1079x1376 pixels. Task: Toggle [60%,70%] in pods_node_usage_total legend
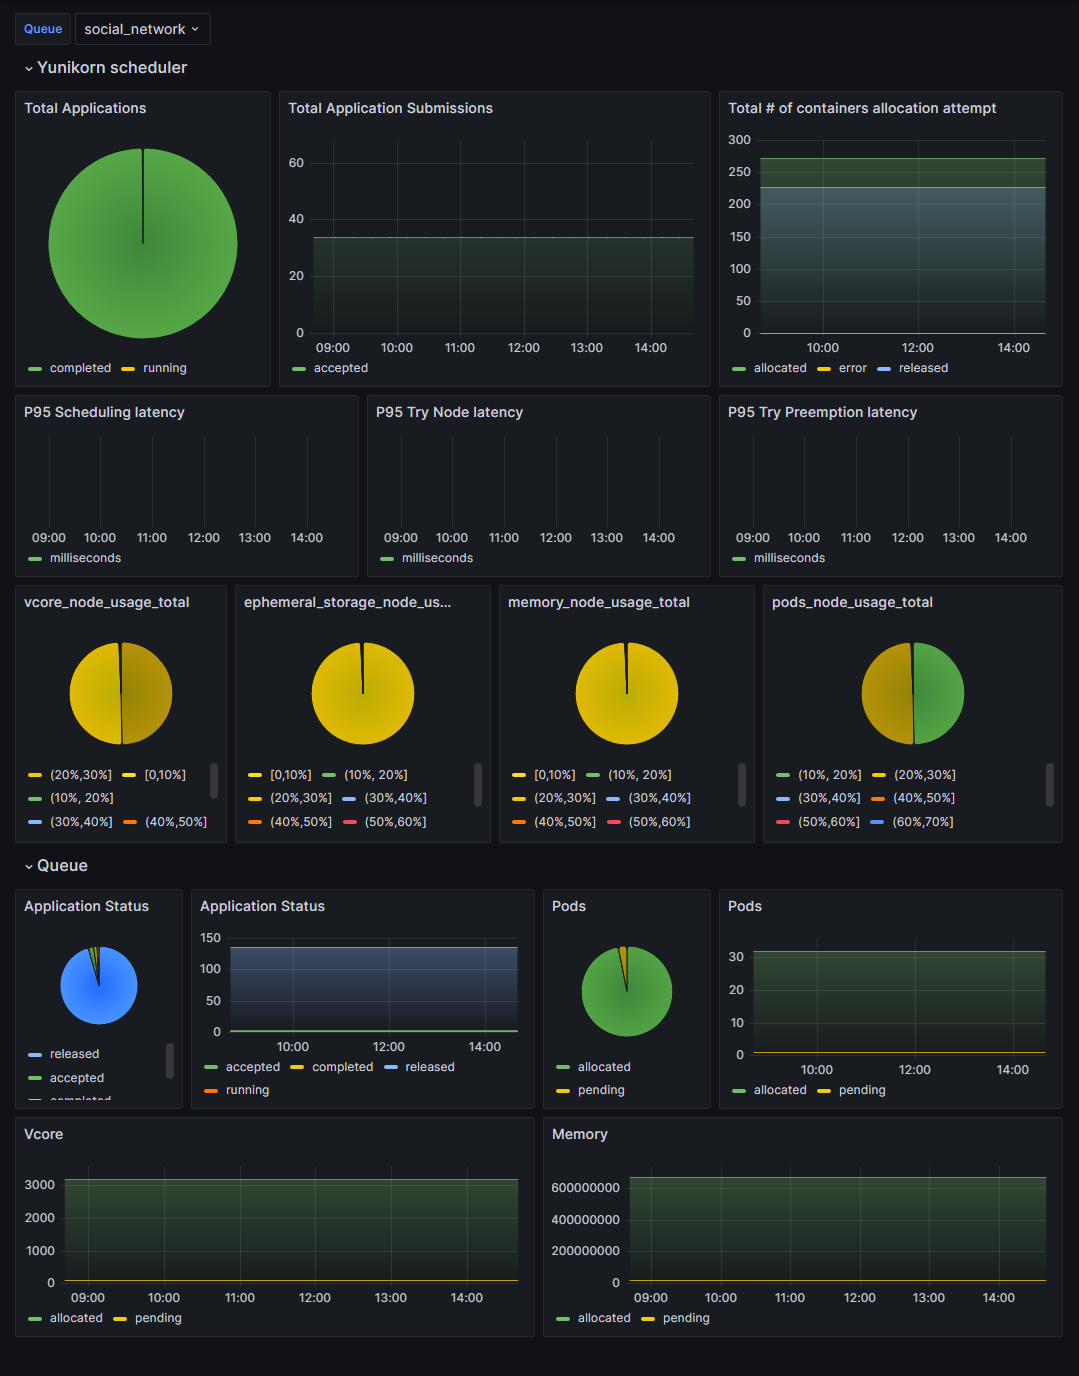click(922, 822)
